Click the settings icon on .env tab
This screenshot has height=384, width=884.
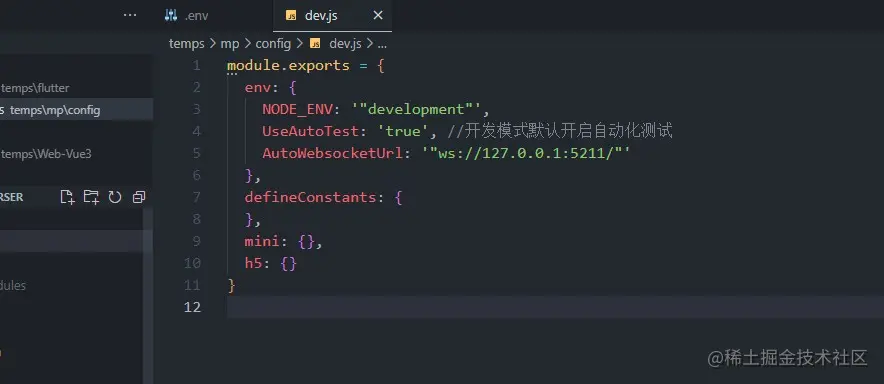pyautogui.click(x=171, y=16)
